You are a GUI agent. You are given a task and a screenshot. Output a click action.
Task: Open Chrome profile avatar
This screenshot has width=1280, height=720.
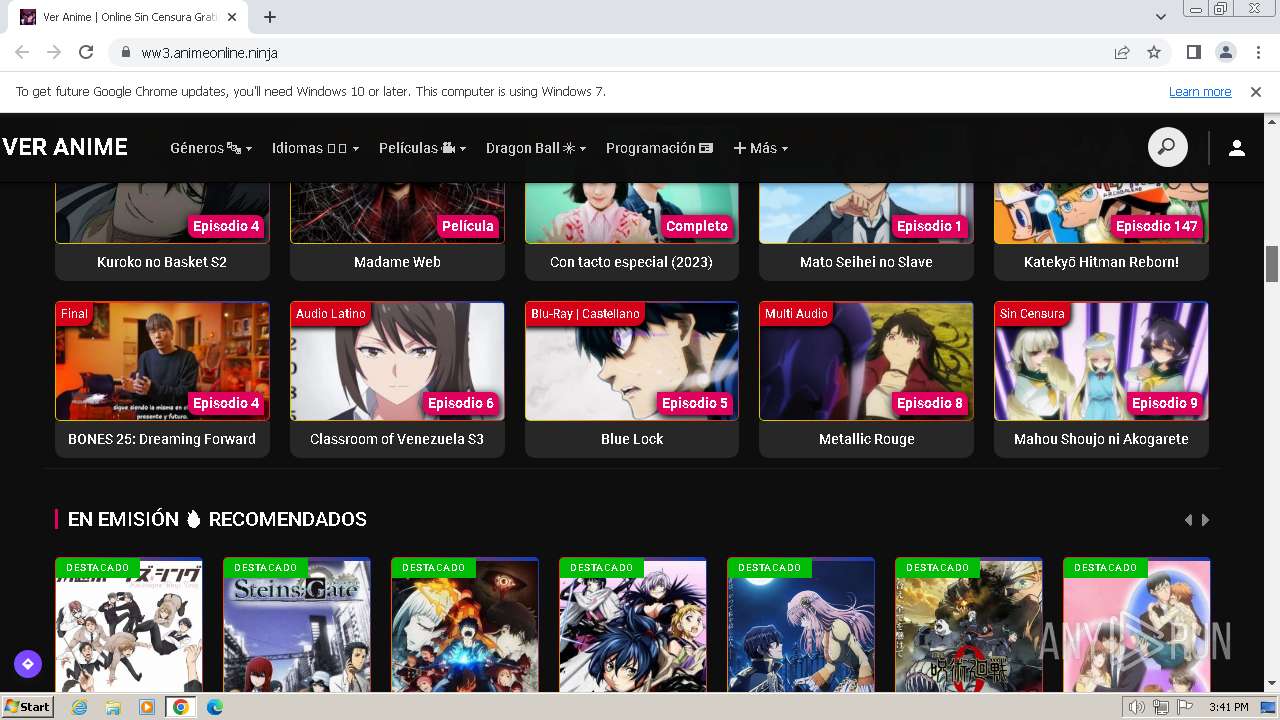coord(1226,52)
